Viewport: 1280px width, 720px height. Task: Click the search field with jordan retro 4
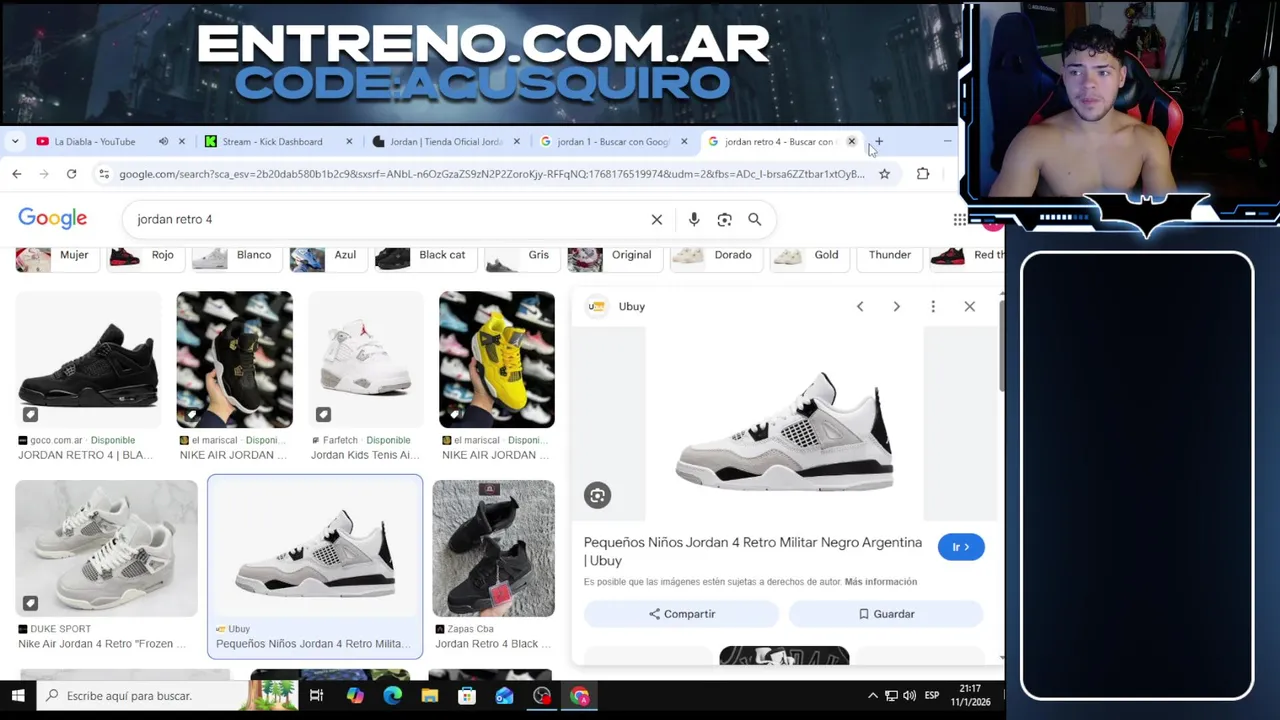point(390,220)
